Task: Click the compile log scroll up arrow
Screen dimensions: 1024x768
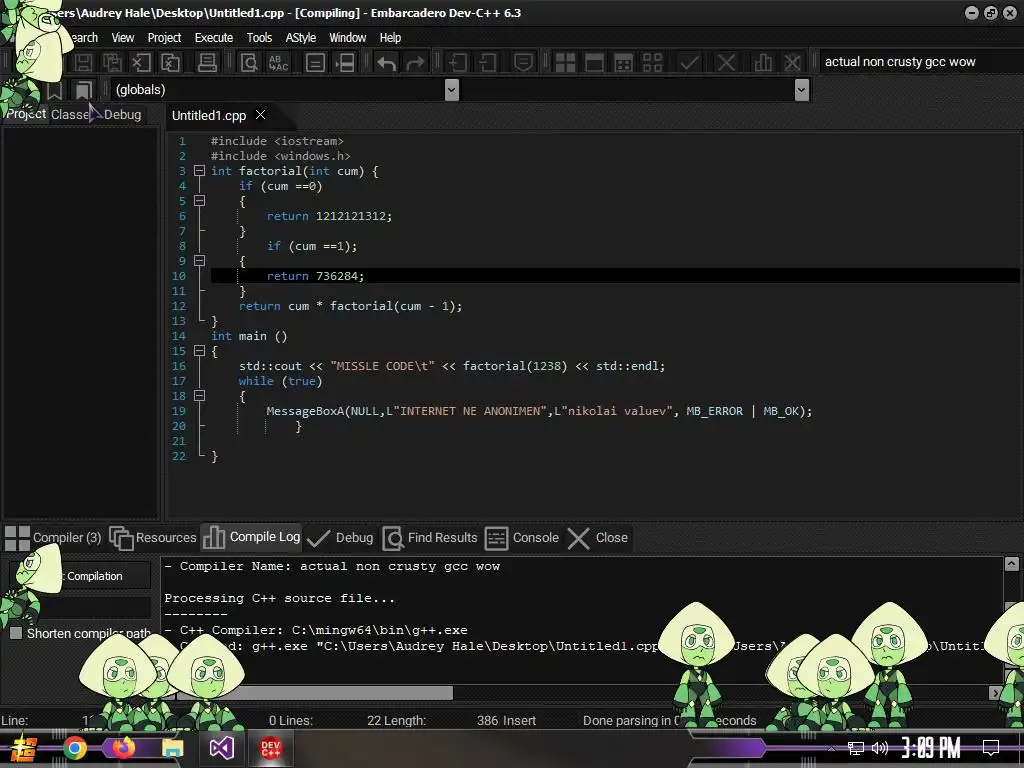Action: (1012, 564)
